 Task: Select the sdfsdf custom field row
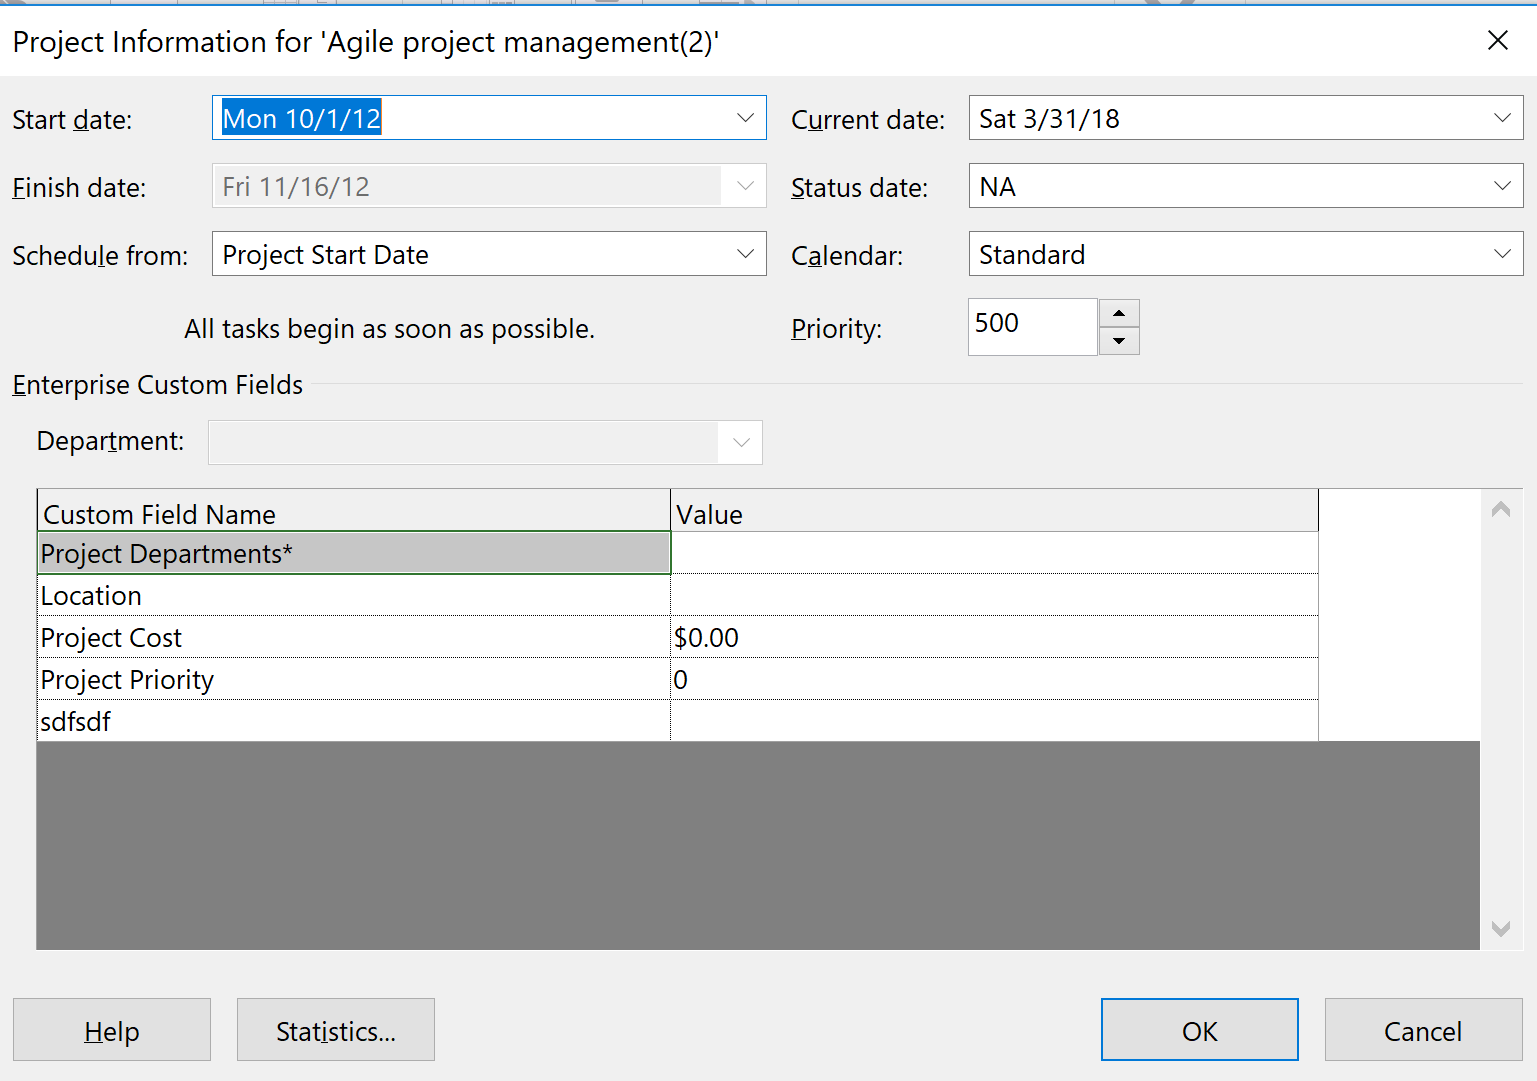[353, 722]
